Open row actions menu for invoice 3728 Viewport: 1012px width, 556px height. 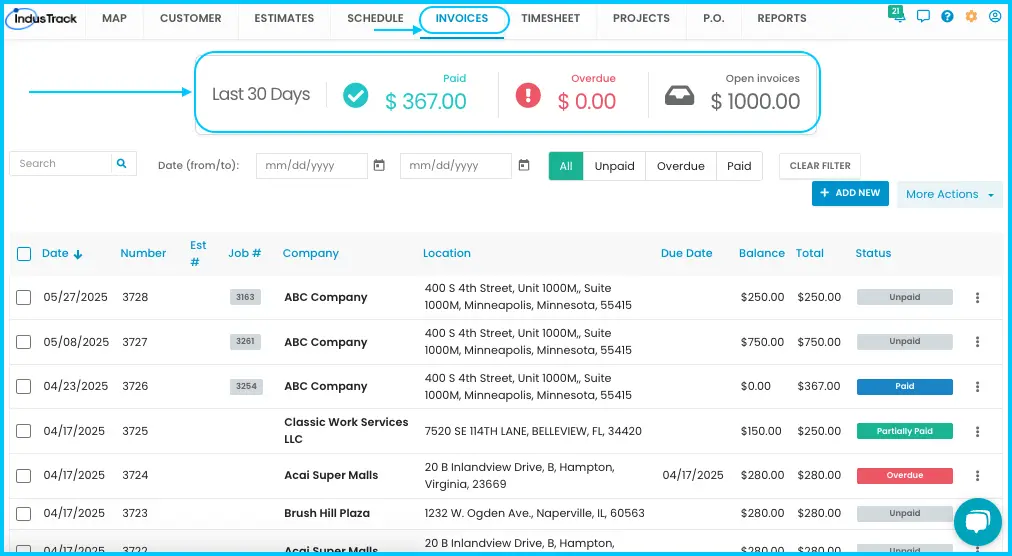tap(977, 298)
